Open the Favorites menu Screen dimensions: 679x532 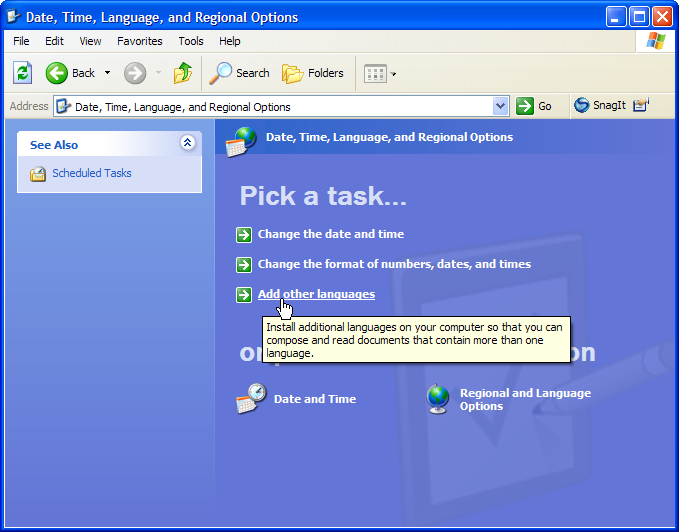click(139, 41)
